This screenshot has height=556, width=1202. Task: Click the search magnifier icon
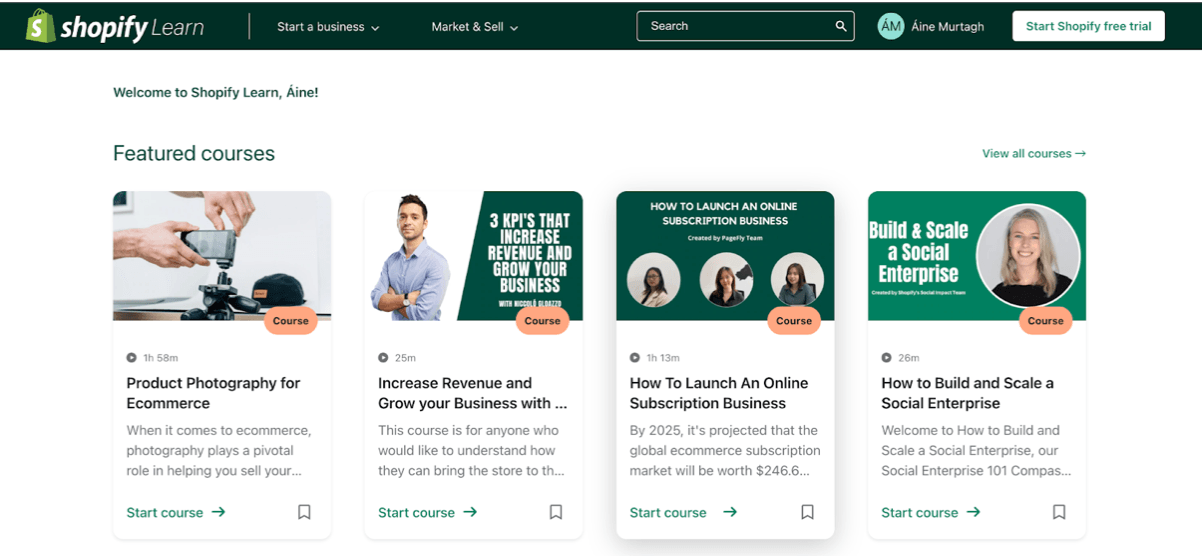coord(841,26)
